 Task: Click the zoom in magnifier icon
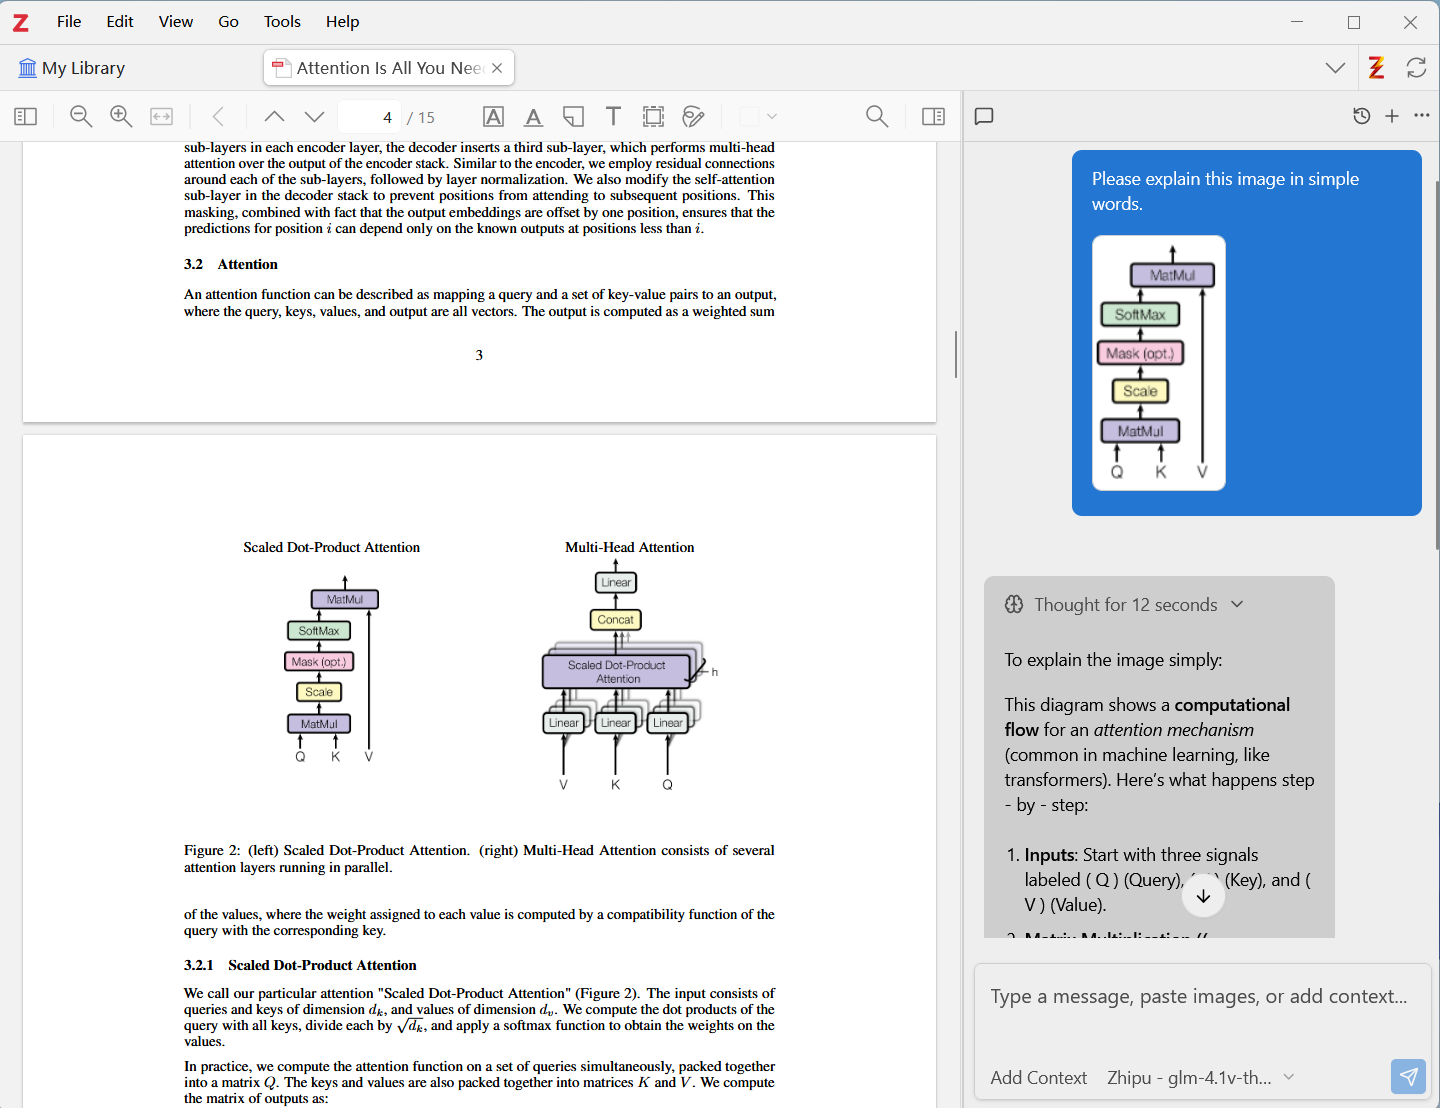coord(121,116)
